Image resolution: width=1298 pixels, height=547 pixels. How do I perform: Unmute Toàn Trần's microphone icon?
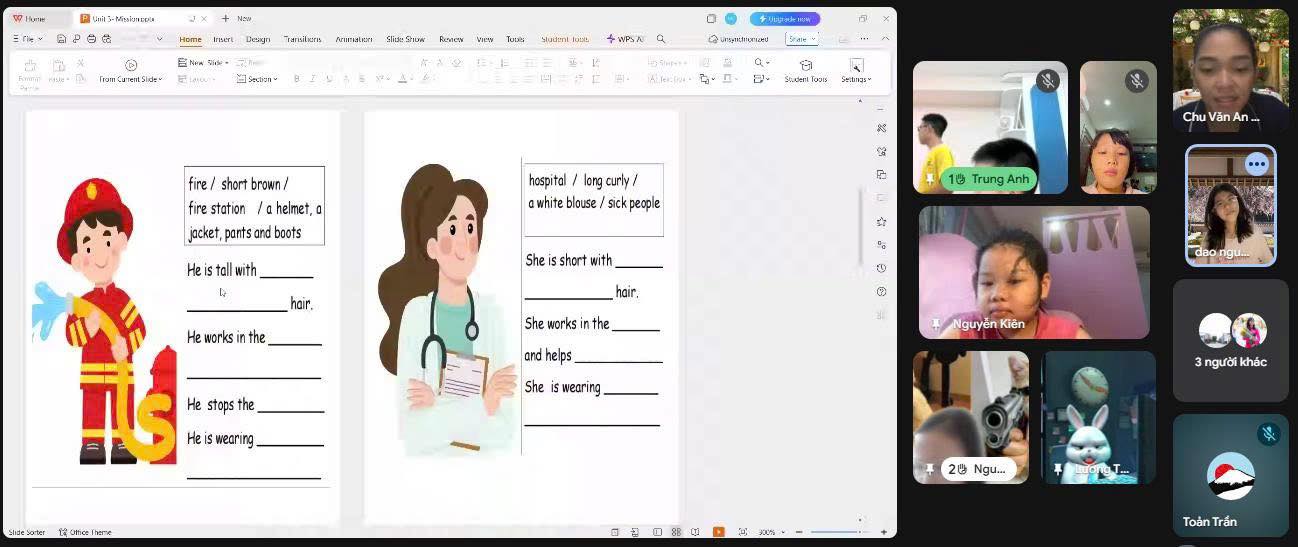1268,433
